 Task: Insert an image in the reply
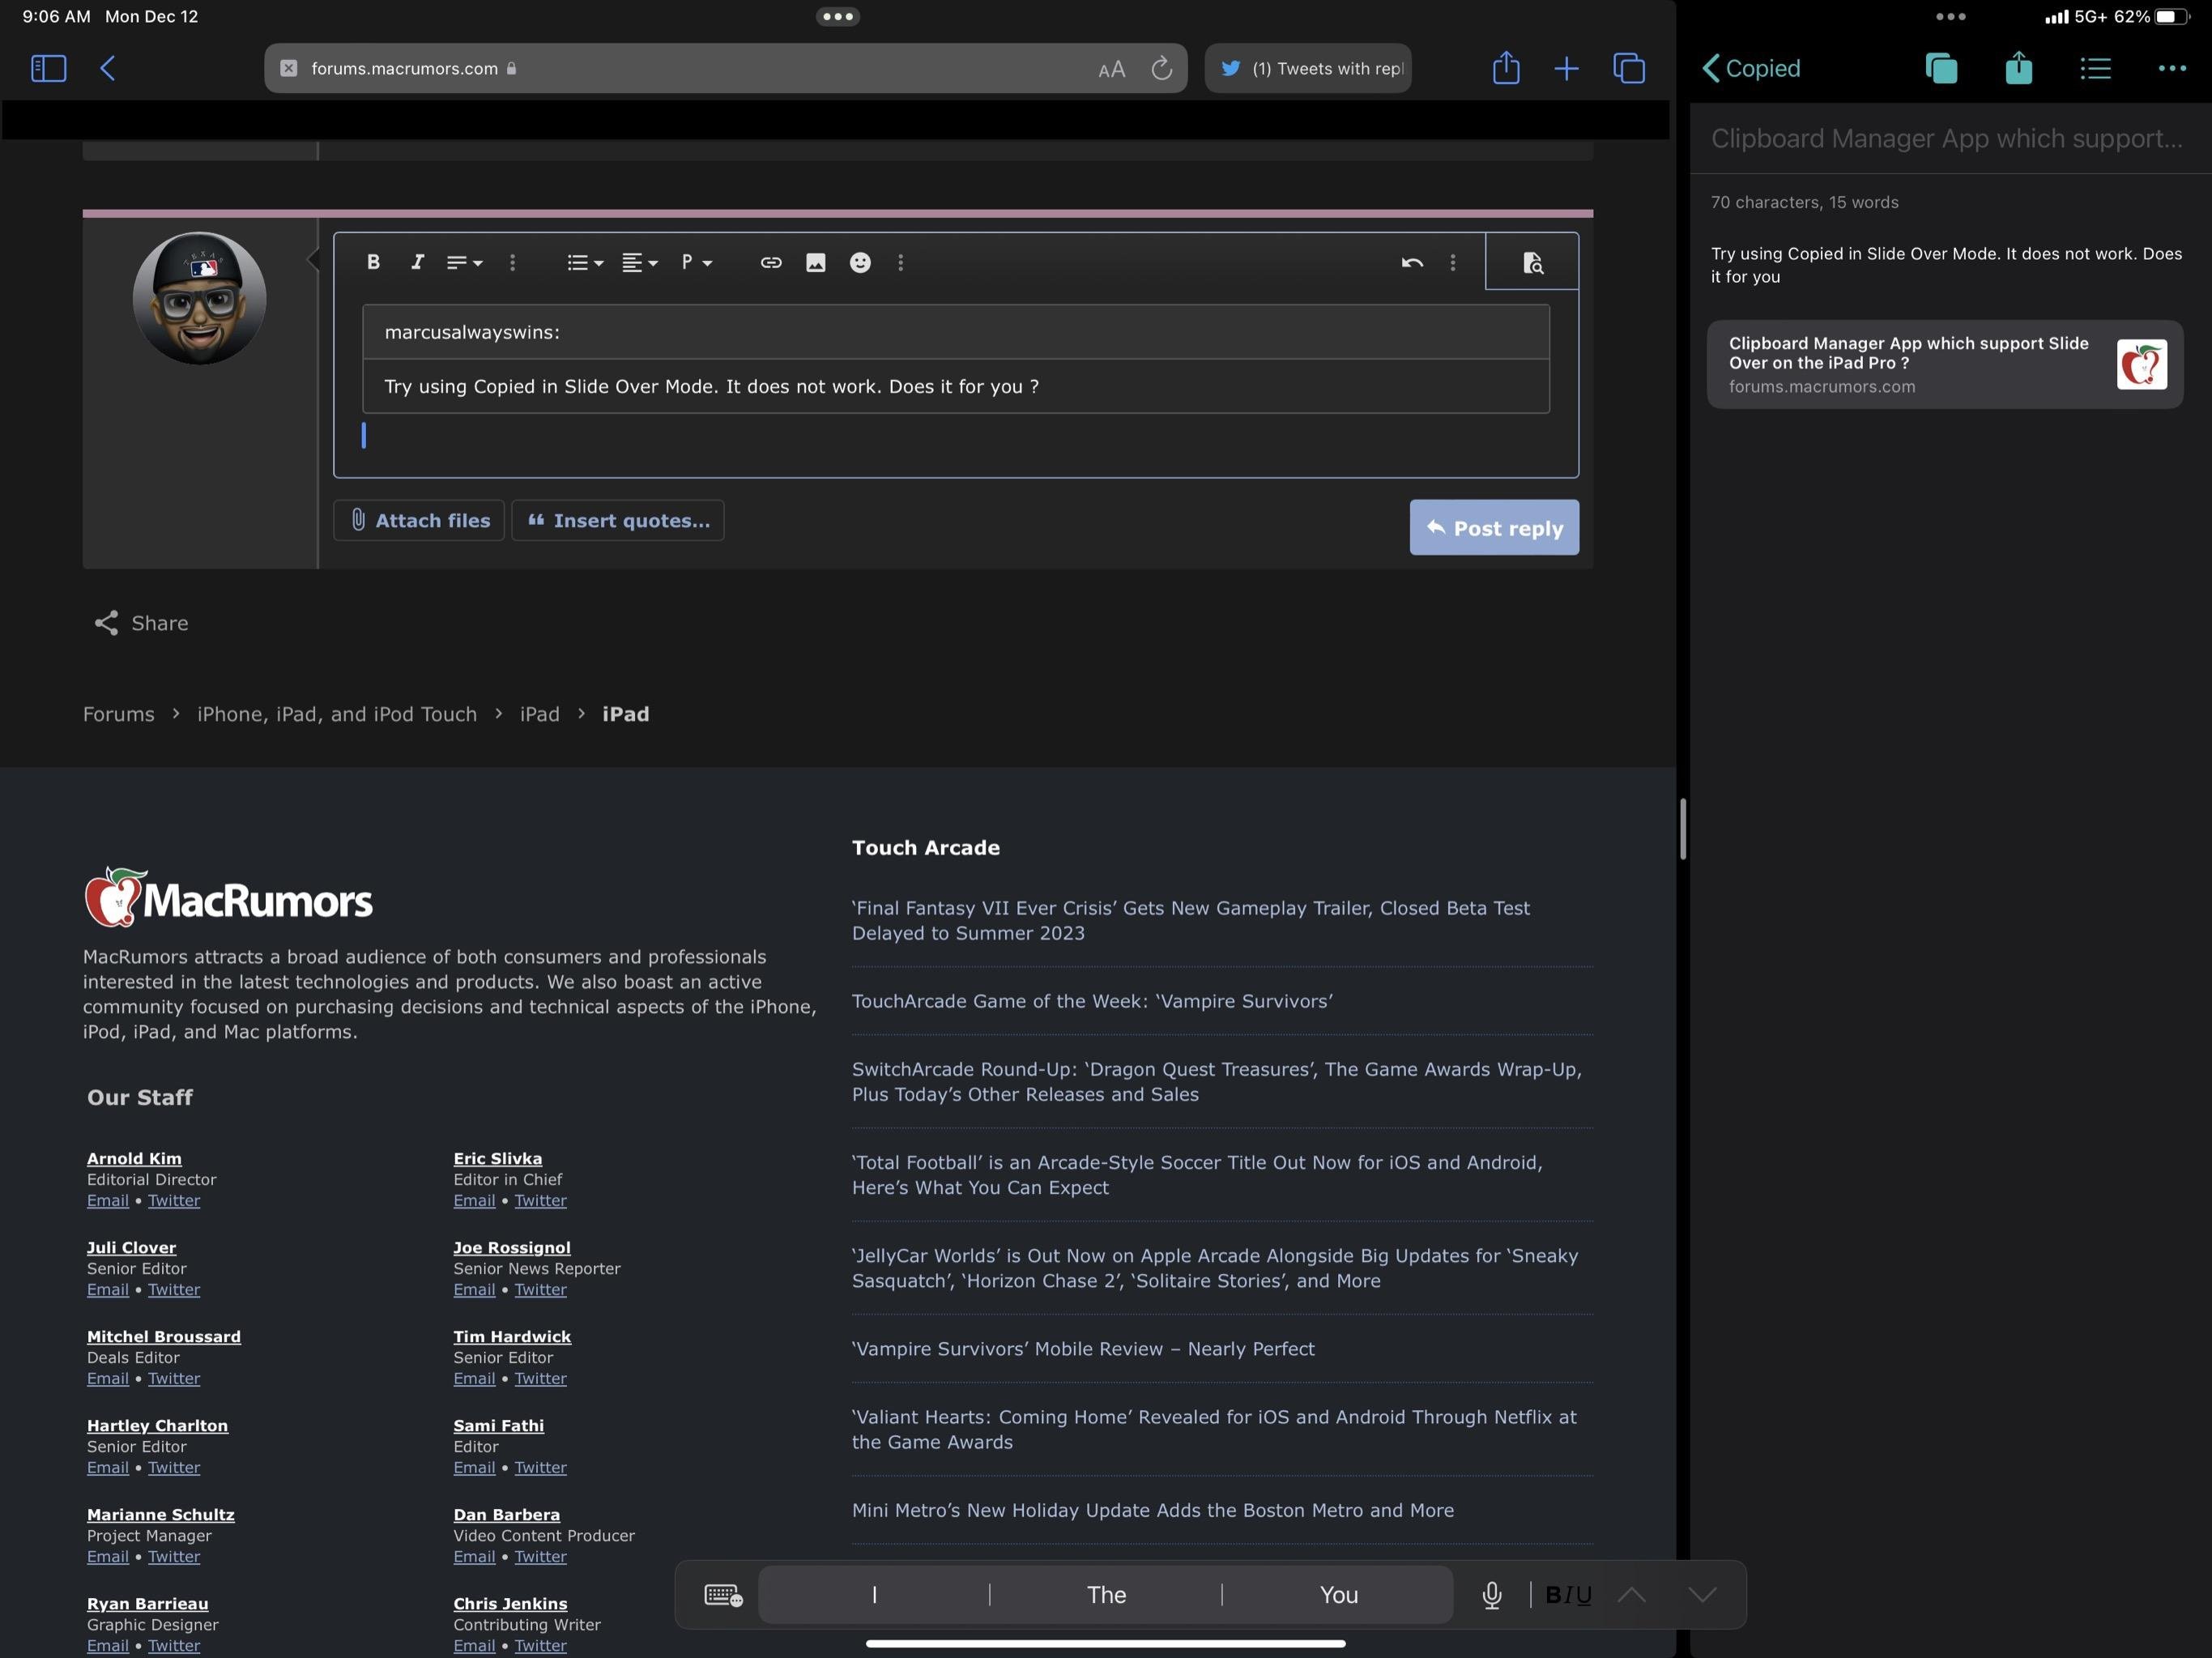pyautogui.click(x=815, y=262)
